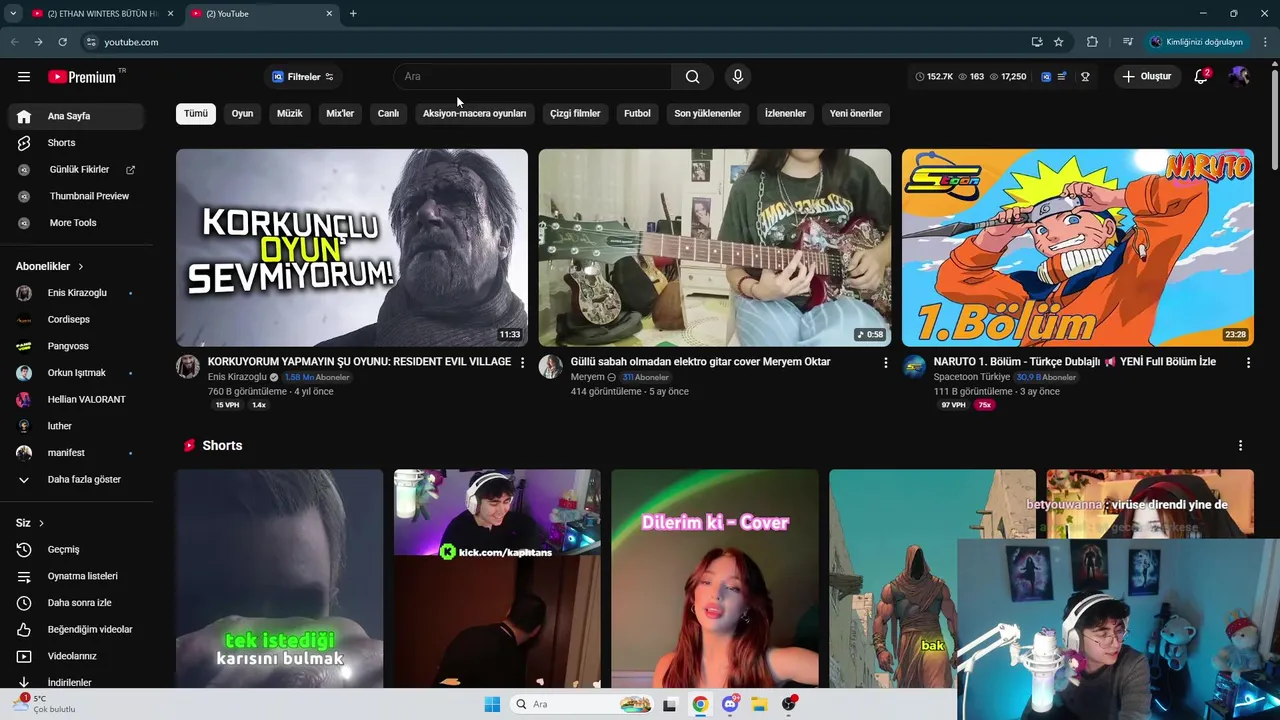This screenshot has height=720, width=1280.
Task: Open options for Resident Evil Village video
Action: pyautogui.click(x=522, y=362)
